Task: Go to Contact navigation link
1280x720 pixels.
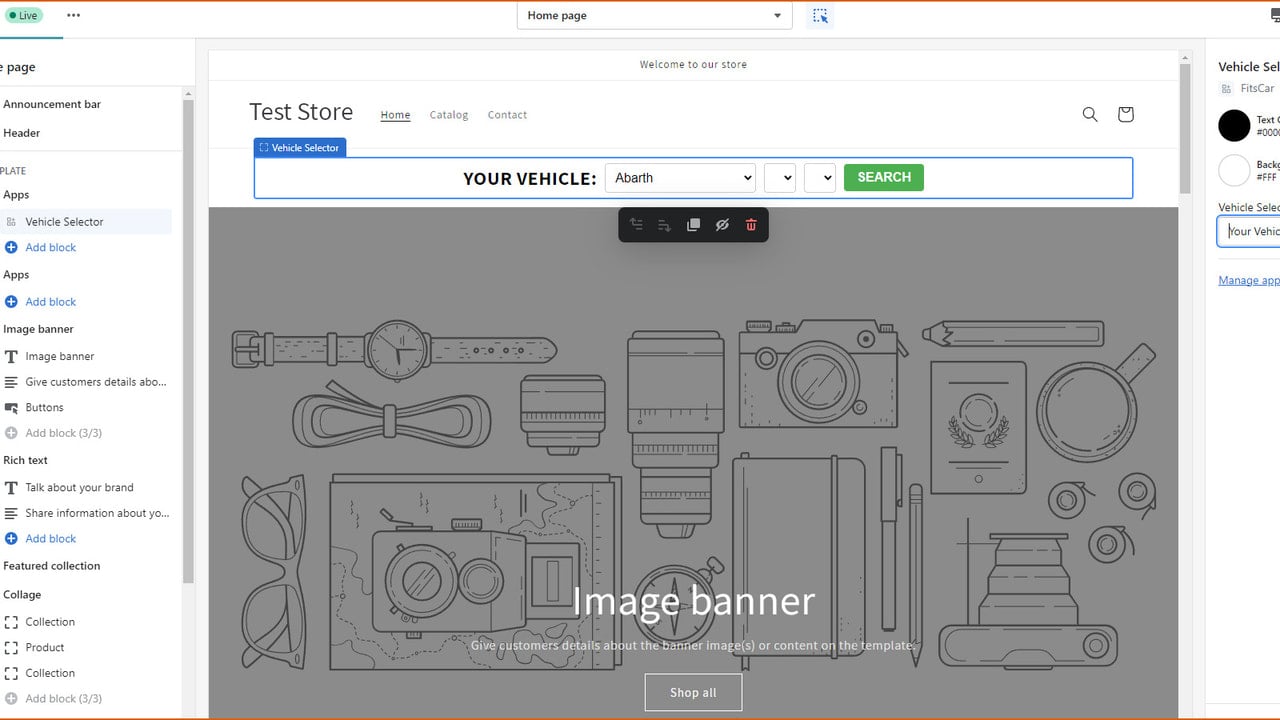Action: tap(507, 115)
